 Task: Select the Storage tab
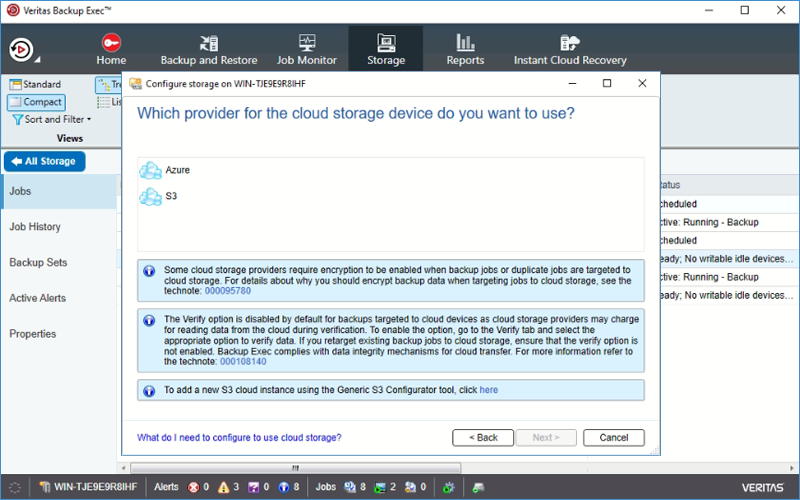(x=386, y=49)
